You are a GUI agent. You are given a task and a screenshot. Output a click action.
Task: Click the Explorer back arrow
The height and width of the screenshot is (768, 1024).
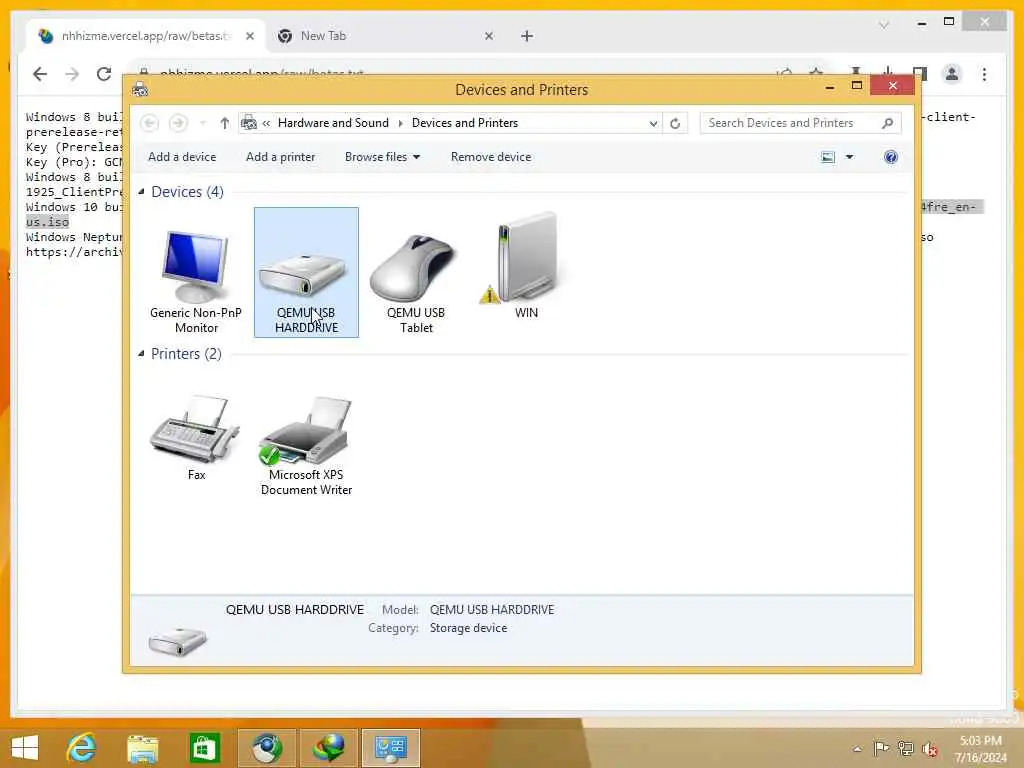point(150,123)
